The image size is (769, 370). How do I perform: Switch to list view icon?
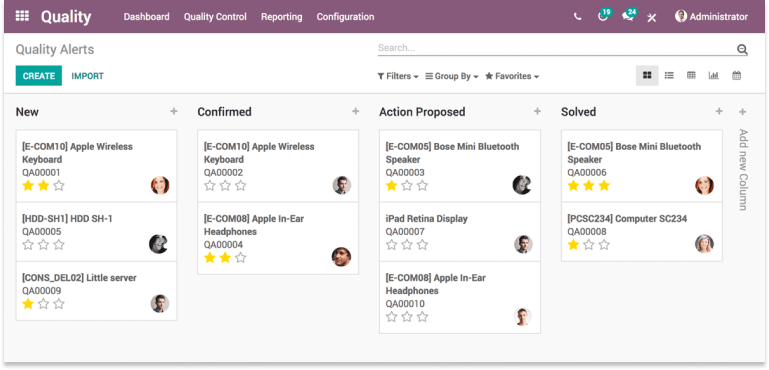tap(669, 76)
